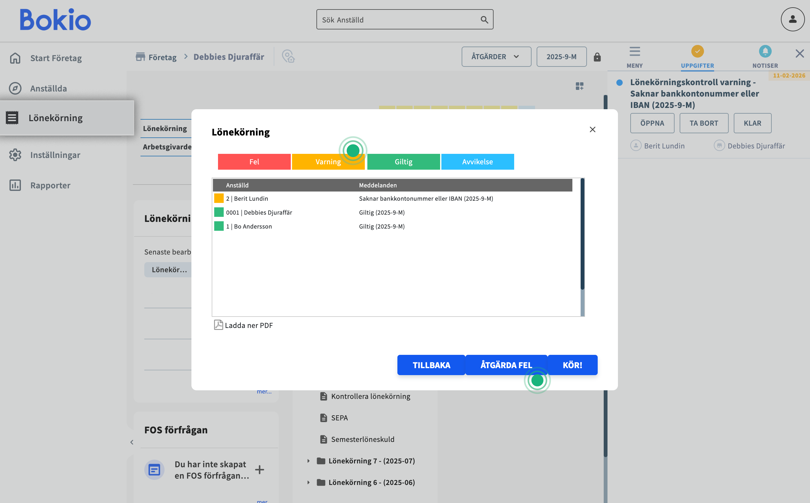
Task: Toggle the red Fel filter
Action: click(x=254, y=162)
